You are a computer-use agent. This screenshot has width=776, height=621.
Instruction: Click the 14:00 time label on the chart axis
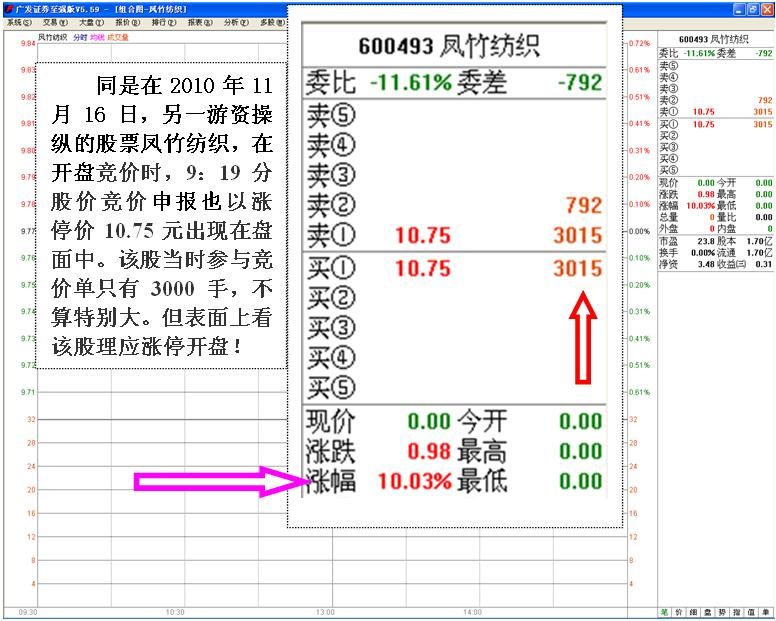click(x=472, y=613)
